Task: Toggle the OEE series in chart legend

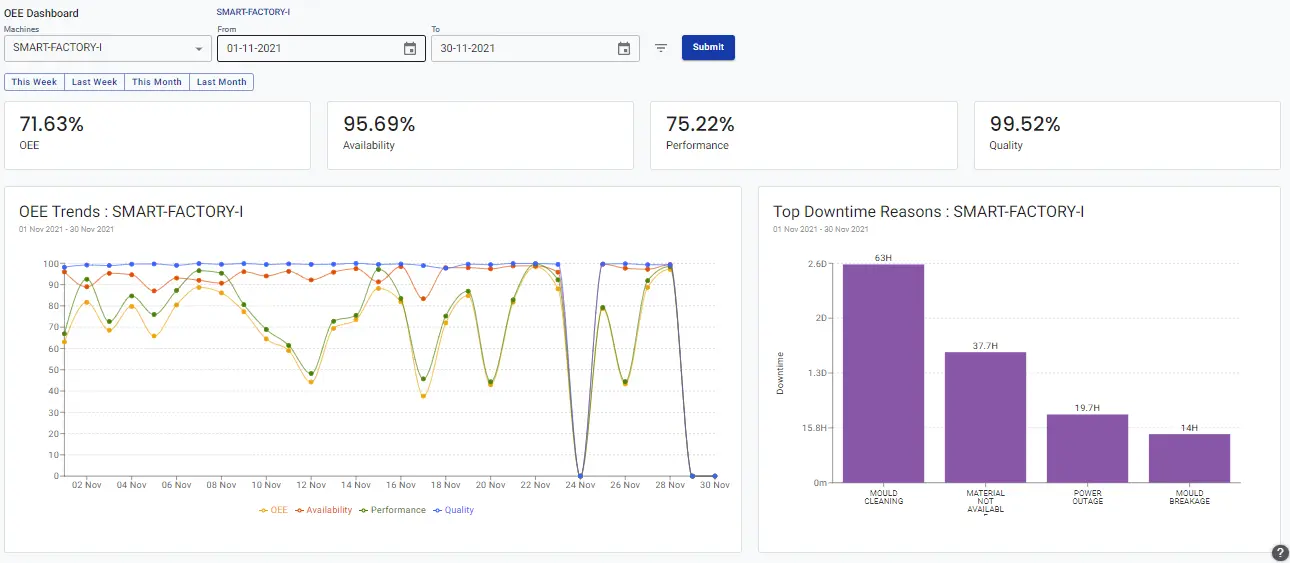Action: [x=273, y=510]
